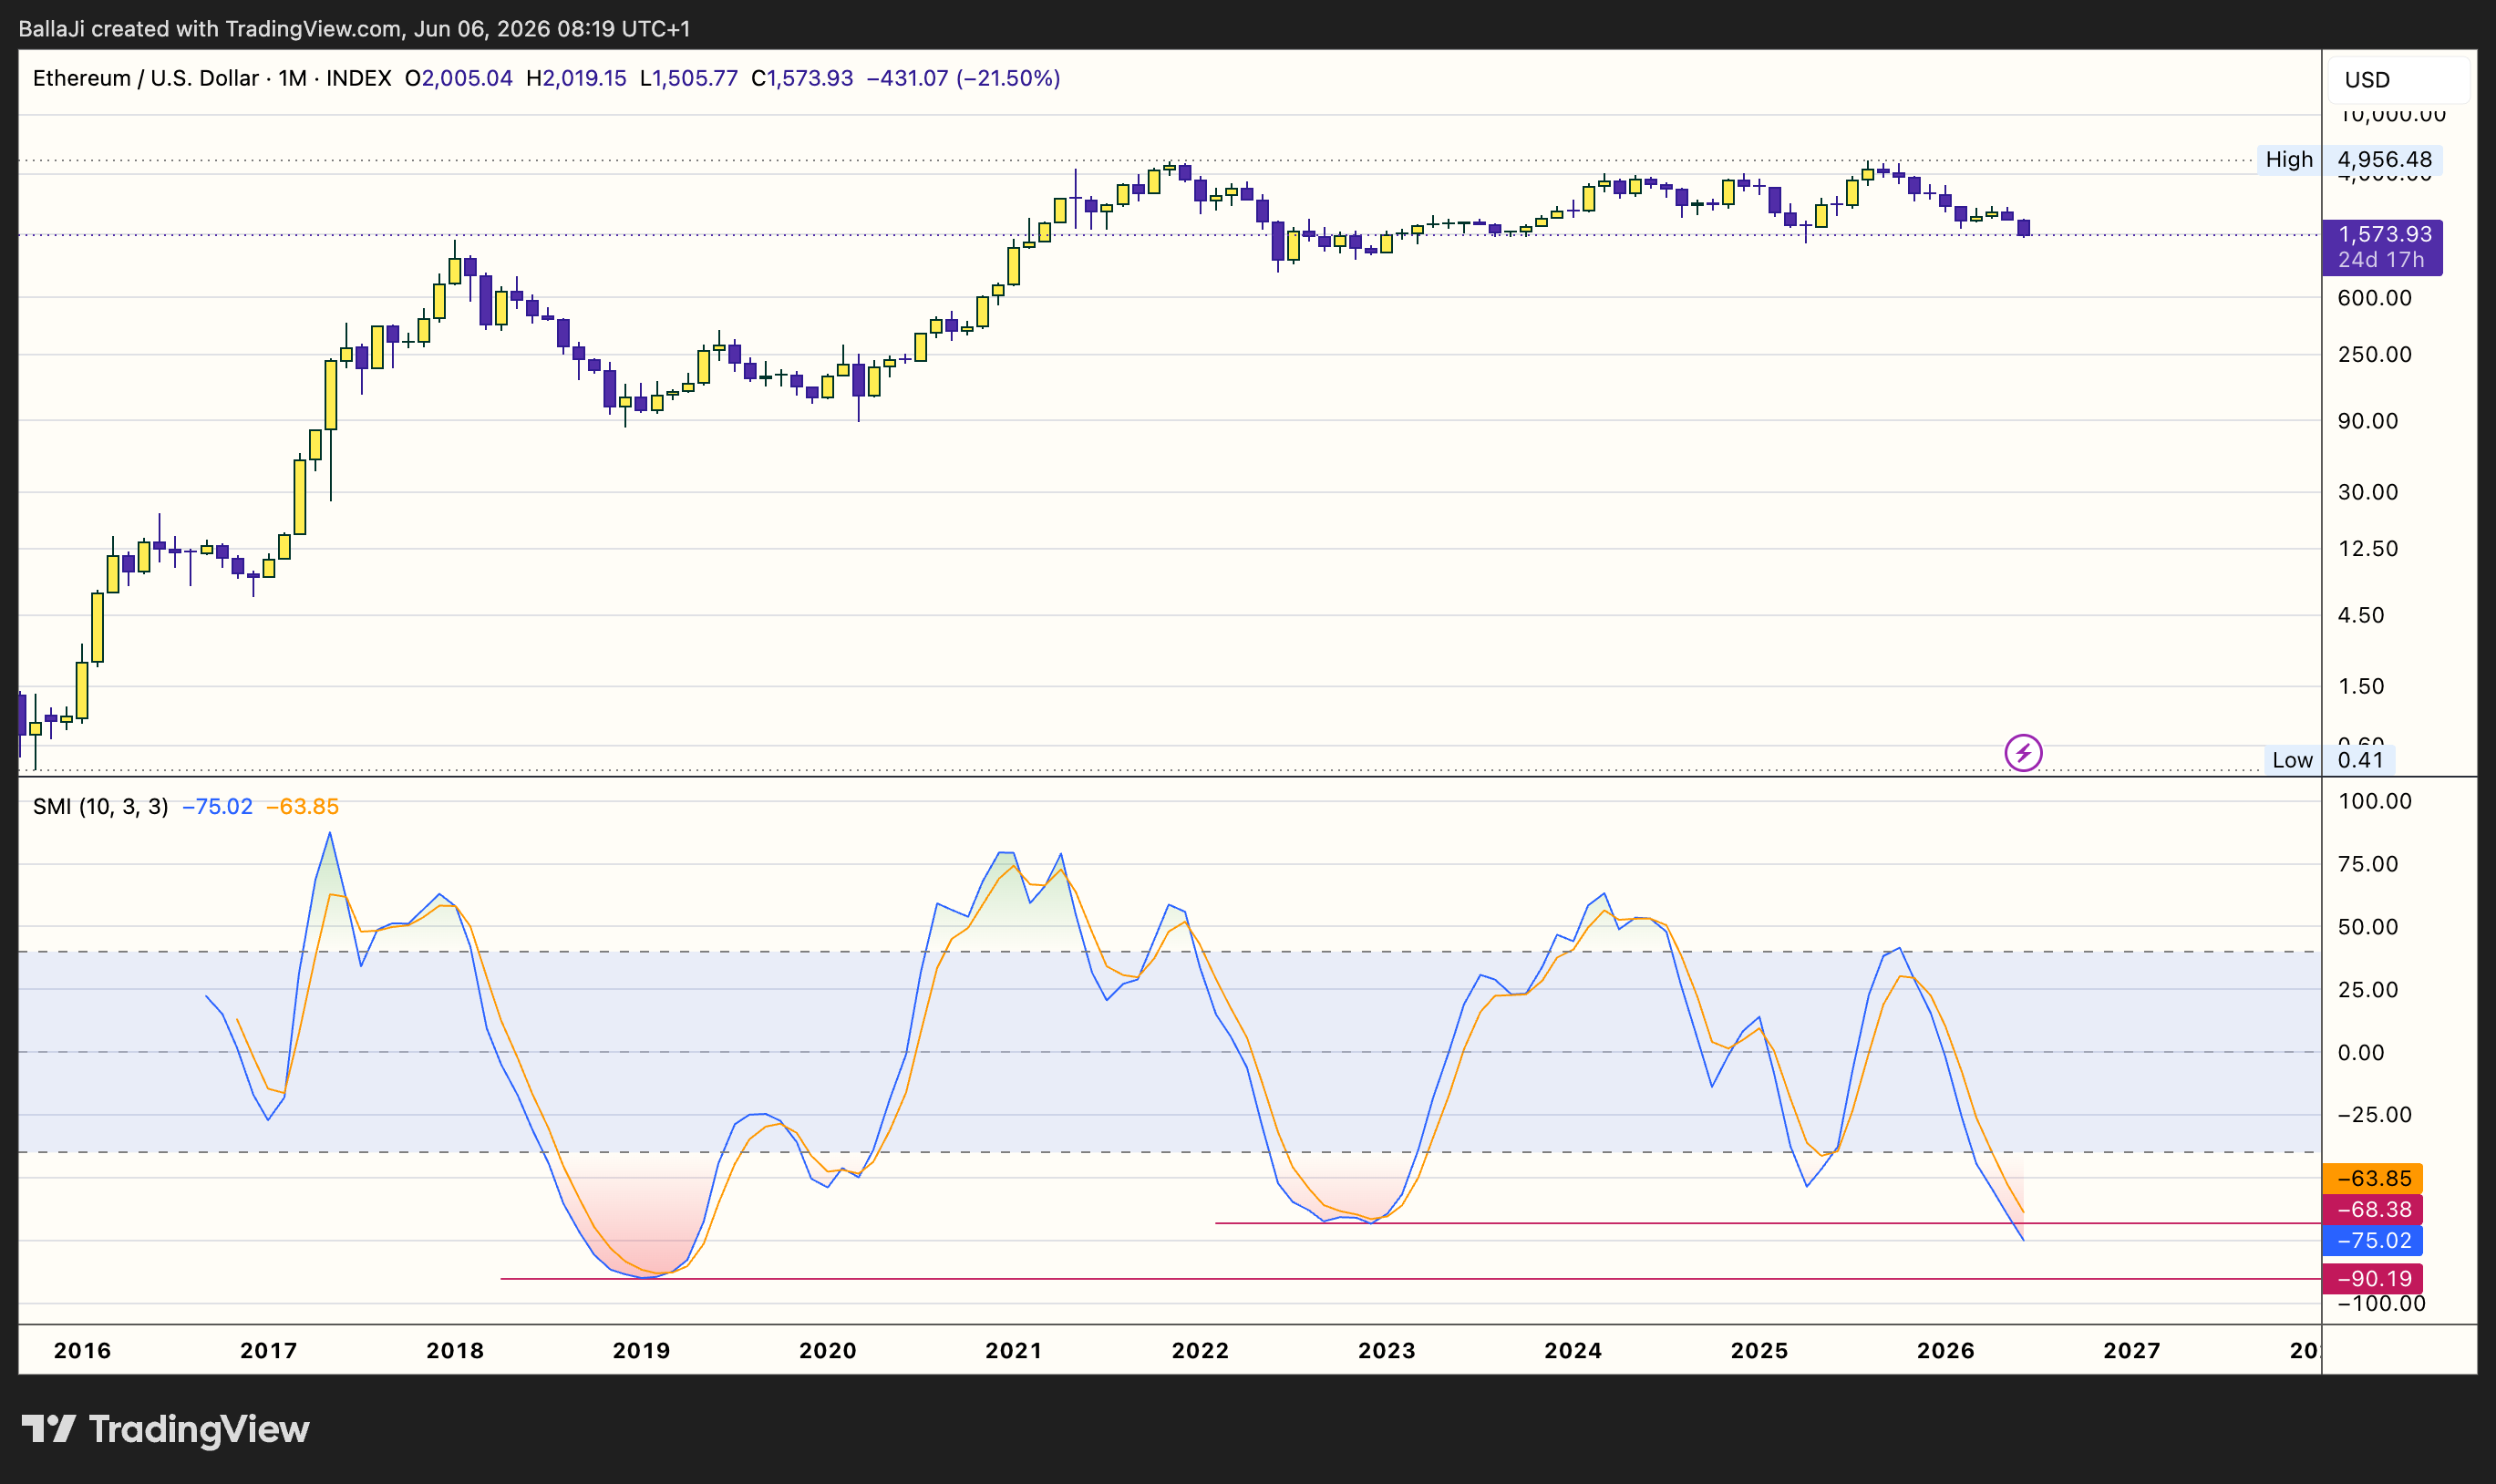This screenshot has height=1484, width=2496.
Task: Click the 2022 label on the time axis
Action: tap(1200, 1351)
